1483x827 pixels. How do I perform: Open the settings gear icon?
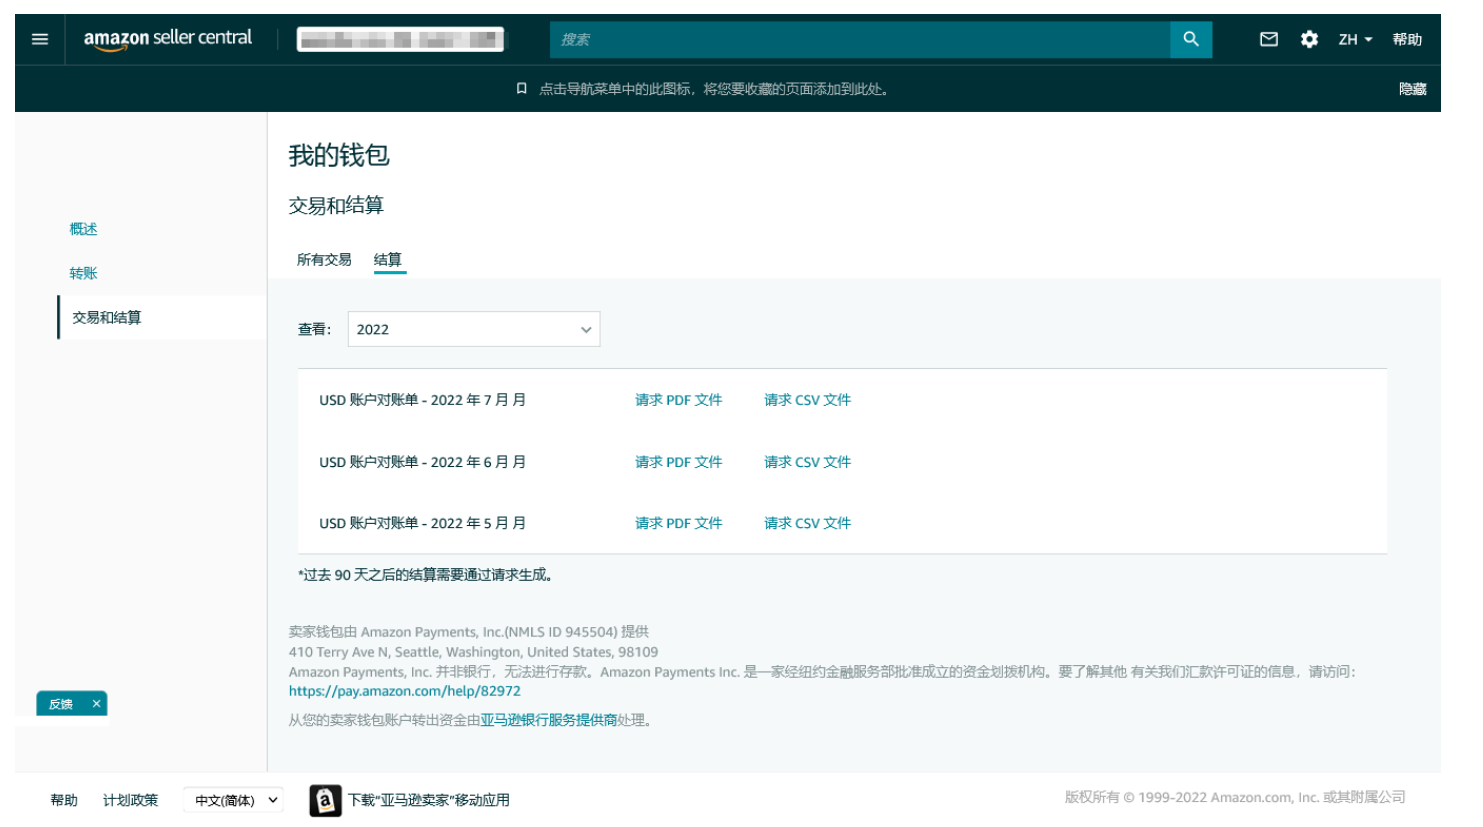(x=1309, y=39)
